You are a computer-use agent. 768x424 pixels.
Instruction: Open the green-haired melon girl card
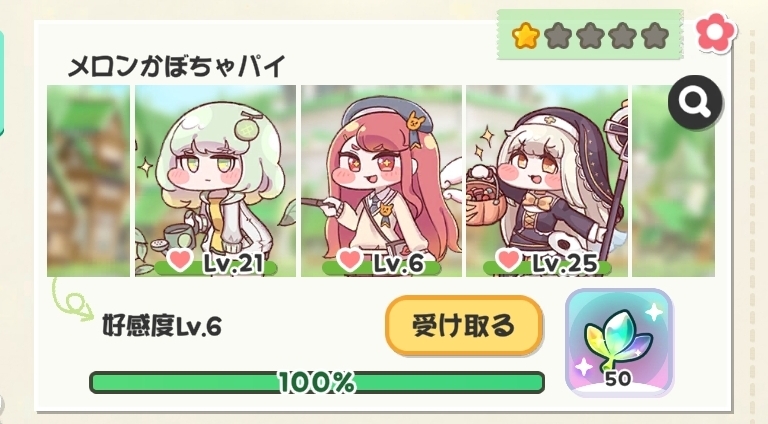(x=216, y=181)
